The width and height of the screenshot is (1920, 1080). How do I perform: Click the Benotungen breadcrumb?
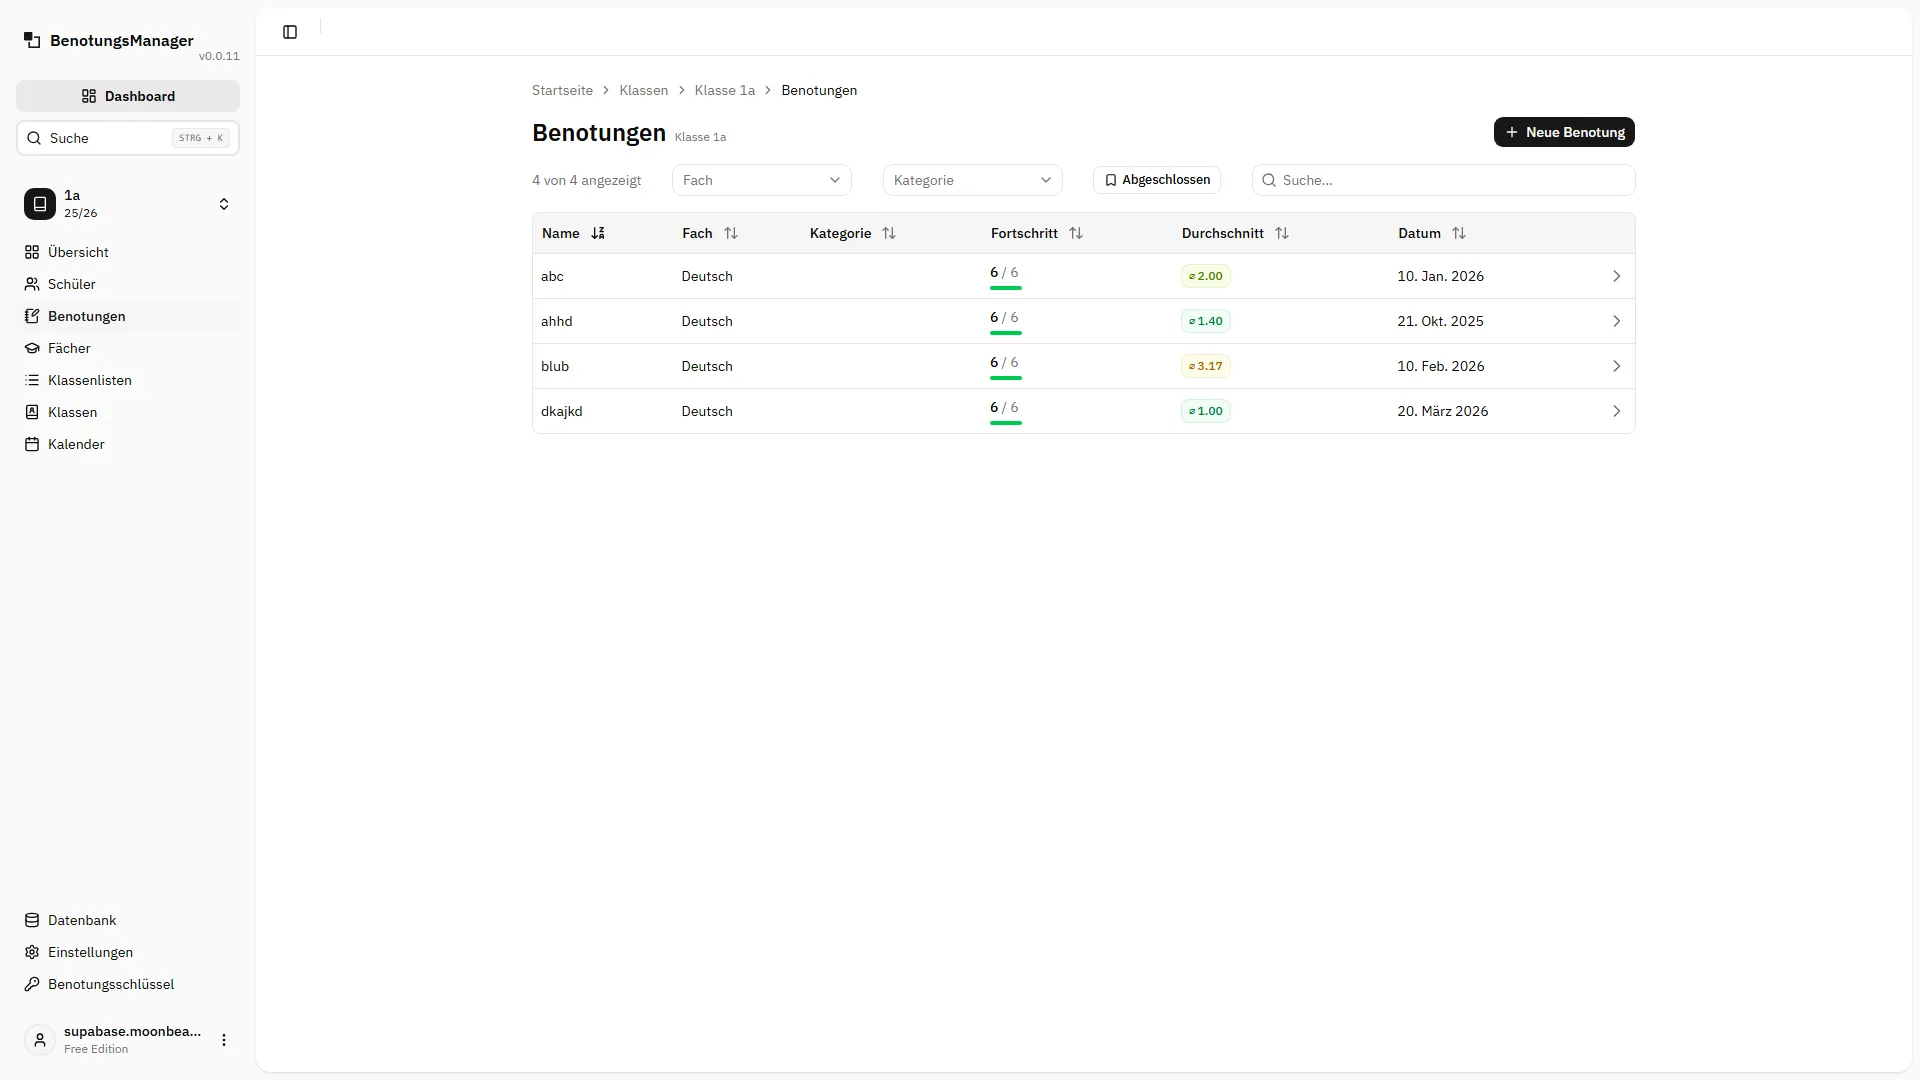[x=819, y=90]
